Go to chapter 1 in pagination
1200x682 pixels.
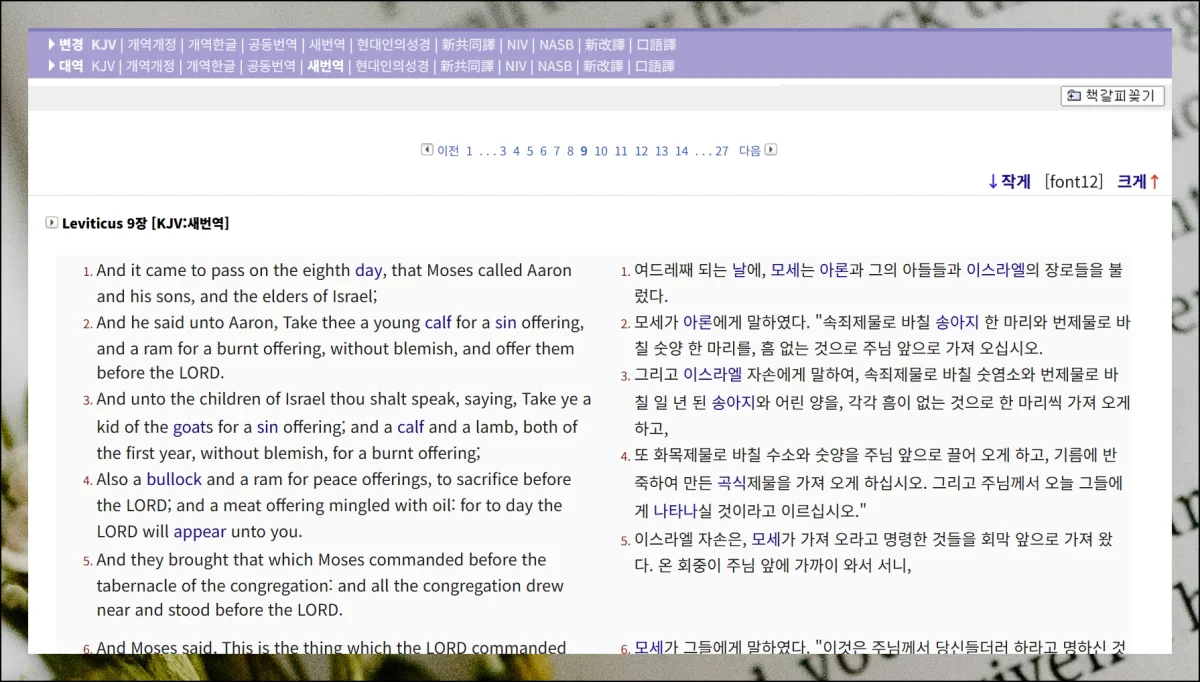click(x=469, y=151)
